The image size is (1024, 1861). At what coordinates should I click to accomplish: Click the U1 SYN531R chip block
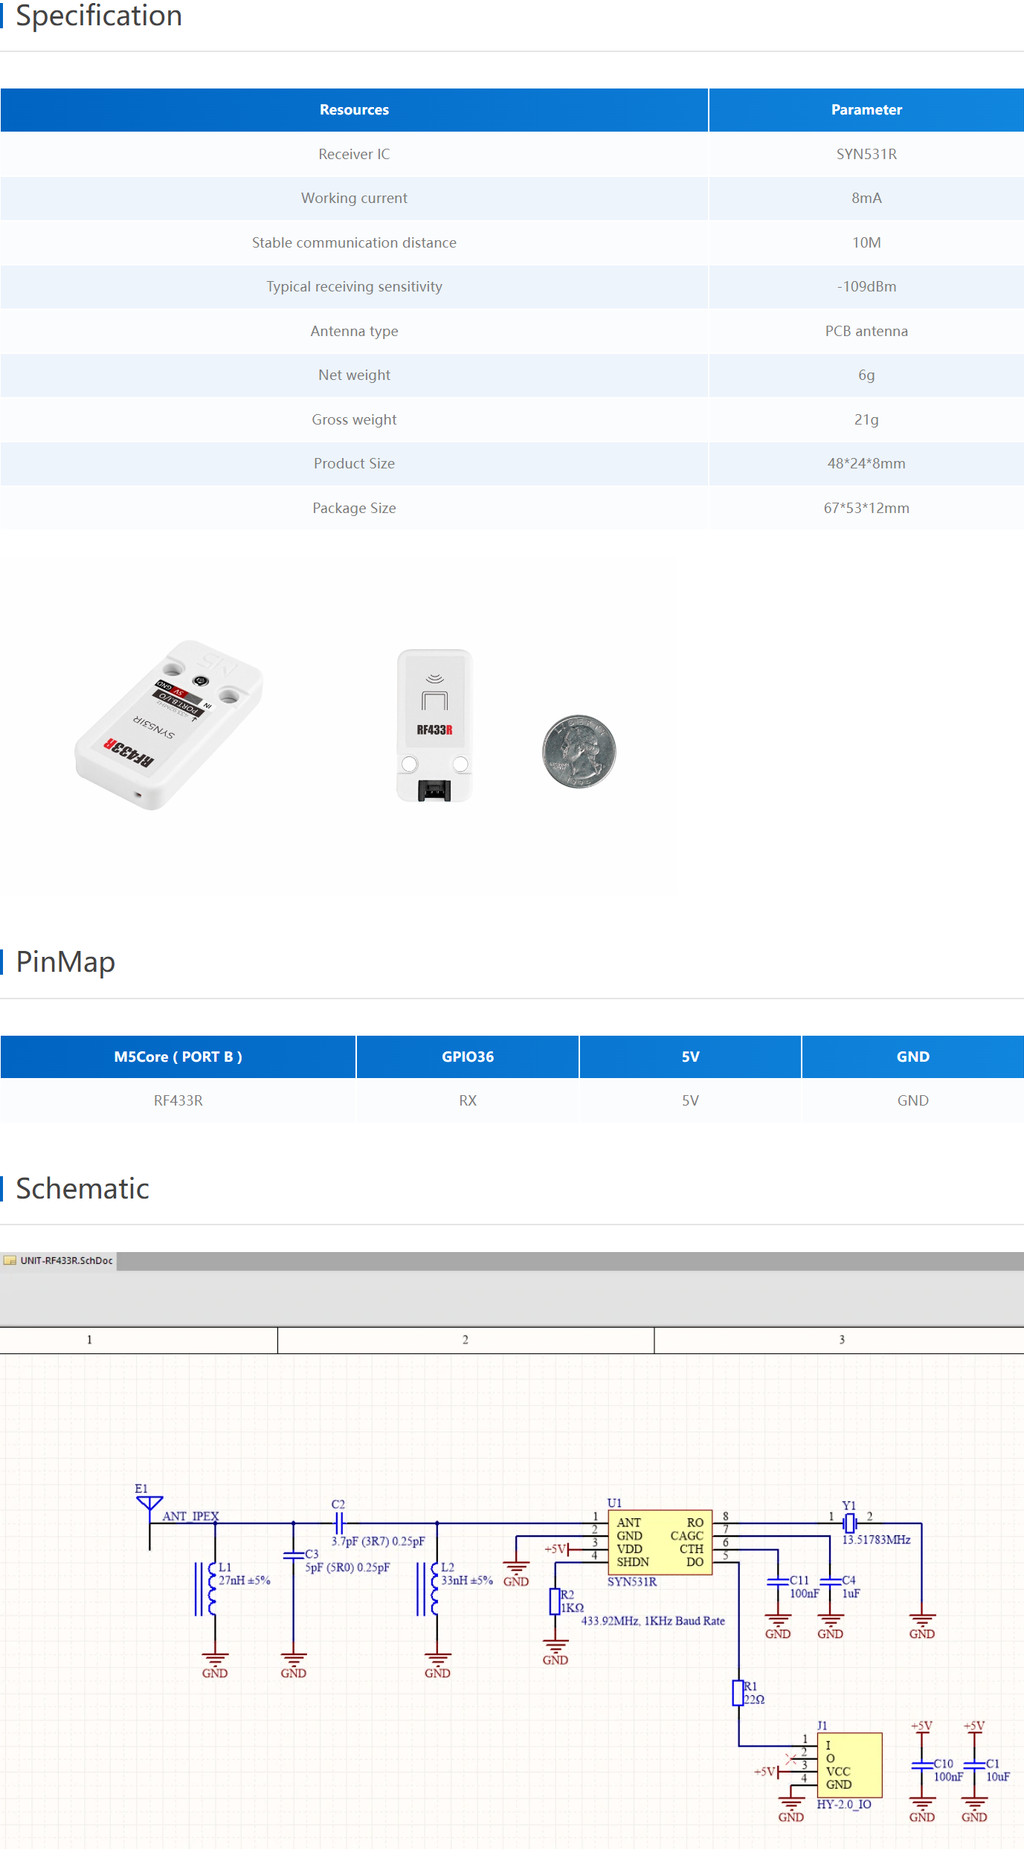point(659,1542)
